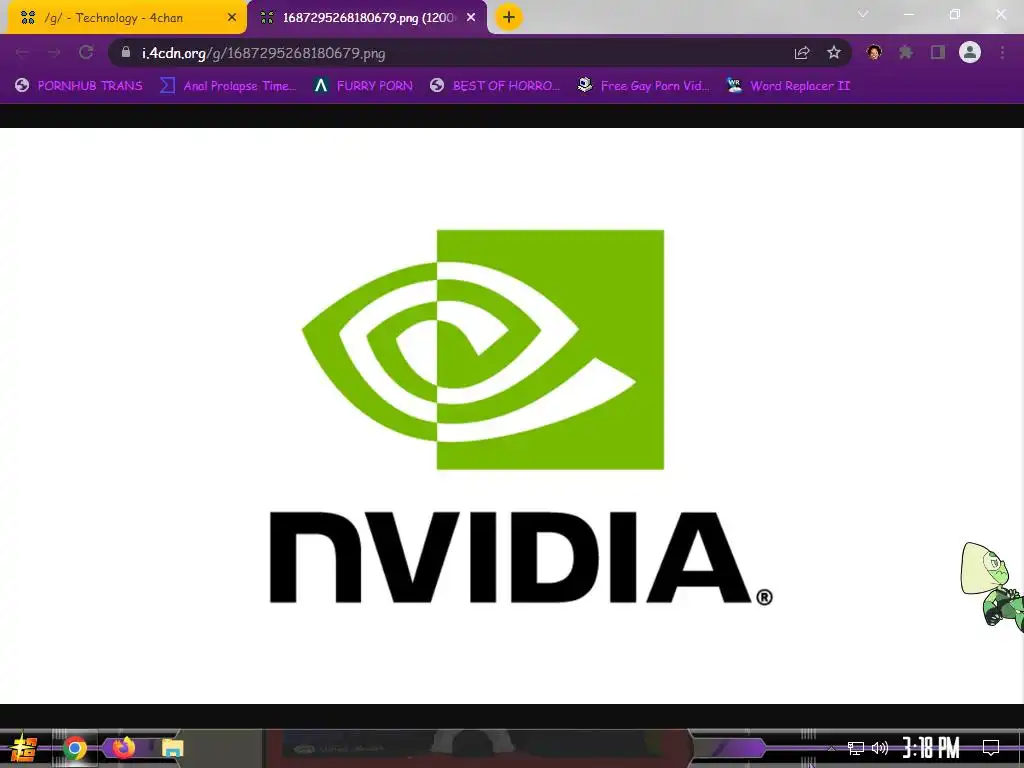Go back with the back arrow
Screen dimensions: 1024x768
(x=22, y=53)
